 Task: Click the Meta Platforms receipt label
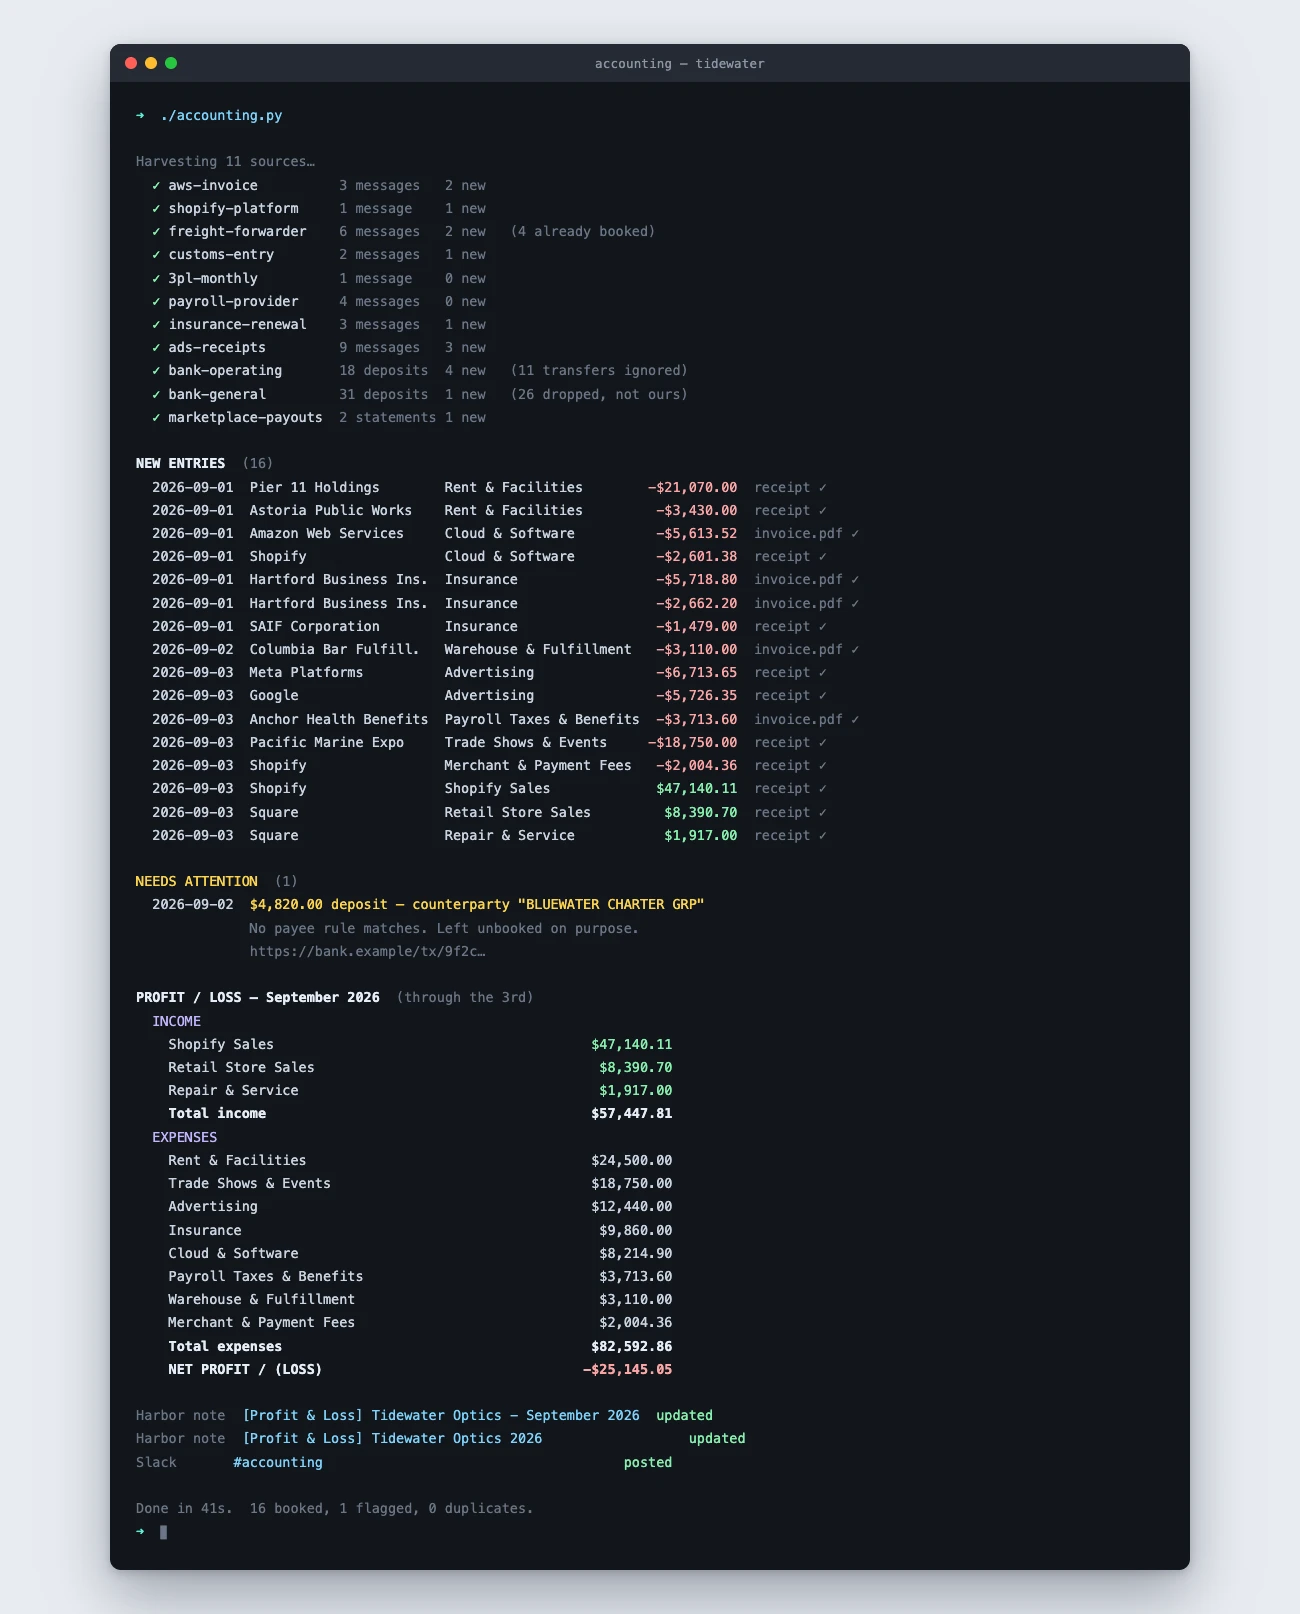pyautogui.click(x=782, y=672)
